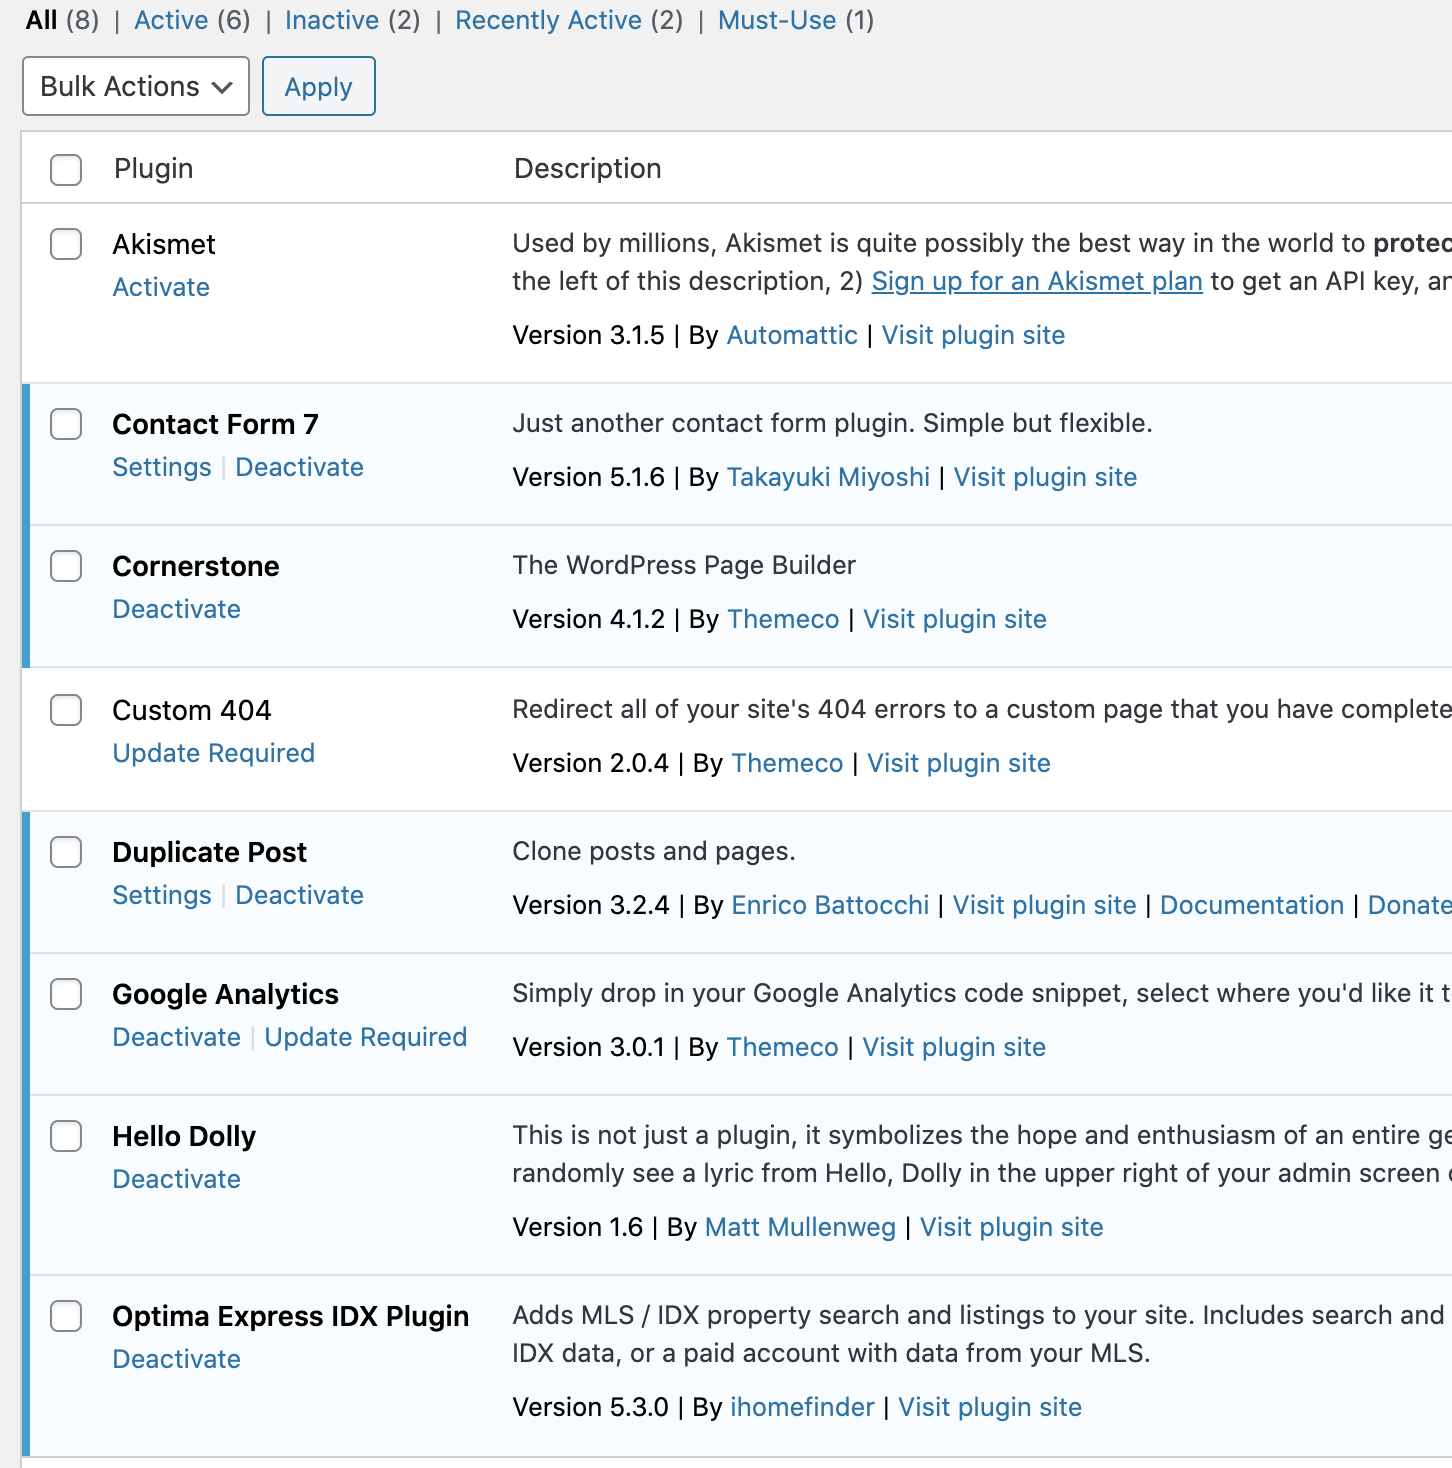
Task: Click the Plugin column header
Action: tap(153, 168)
